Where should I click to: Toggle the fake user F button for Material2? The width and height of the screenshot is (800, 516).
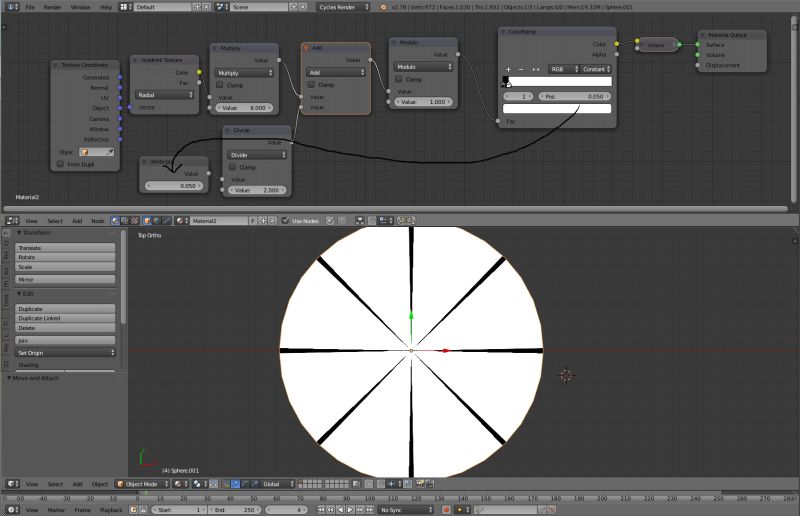(253, 221)
